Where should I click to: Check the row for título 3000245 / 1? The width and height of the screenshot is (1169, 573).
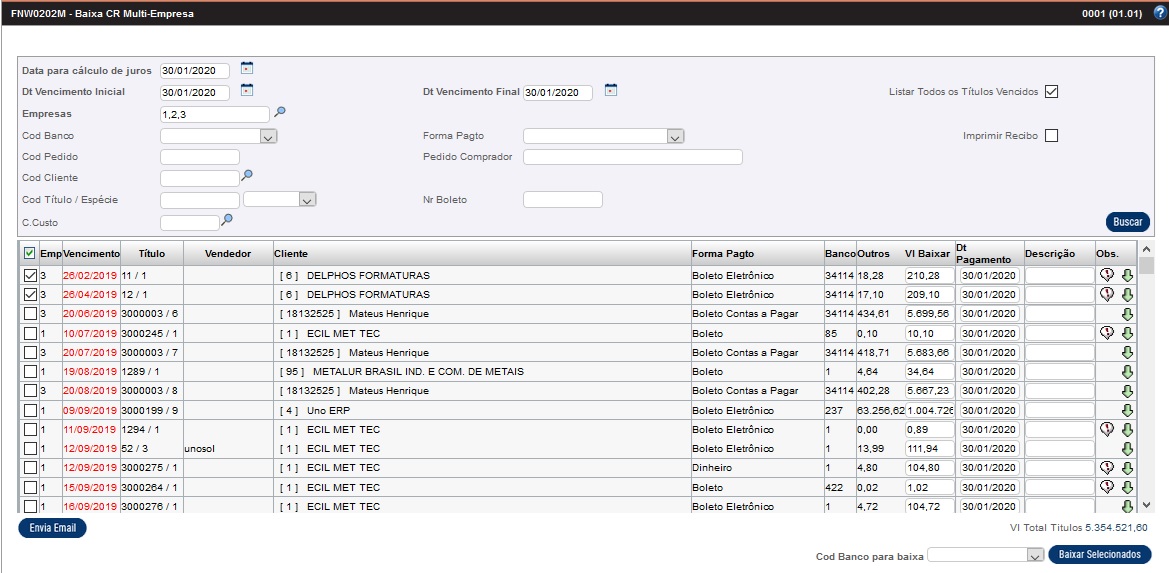pos(30,333)
